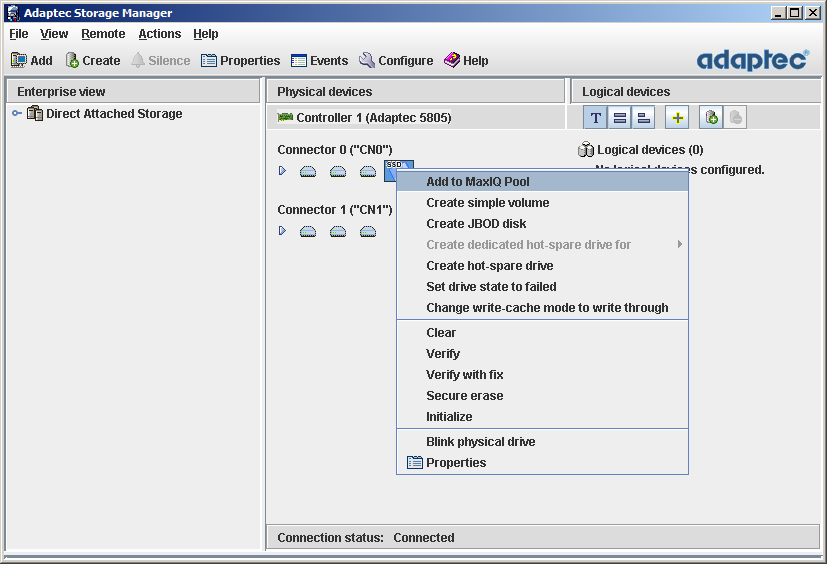The width and height of the screenshot is (827, 564).
Task: Click the Help book toolbar button
Action: (x=466, y=61)
